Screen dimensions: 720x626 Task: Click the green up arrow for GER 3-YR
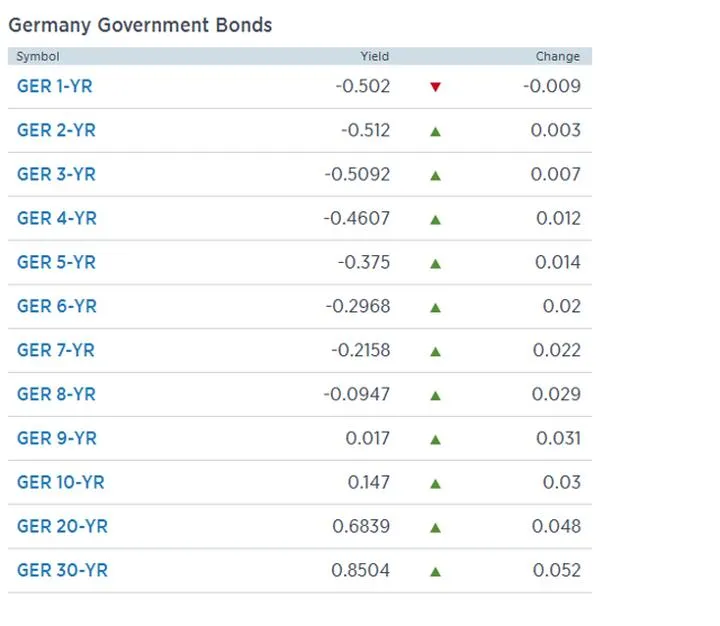[x=435, y=175]
